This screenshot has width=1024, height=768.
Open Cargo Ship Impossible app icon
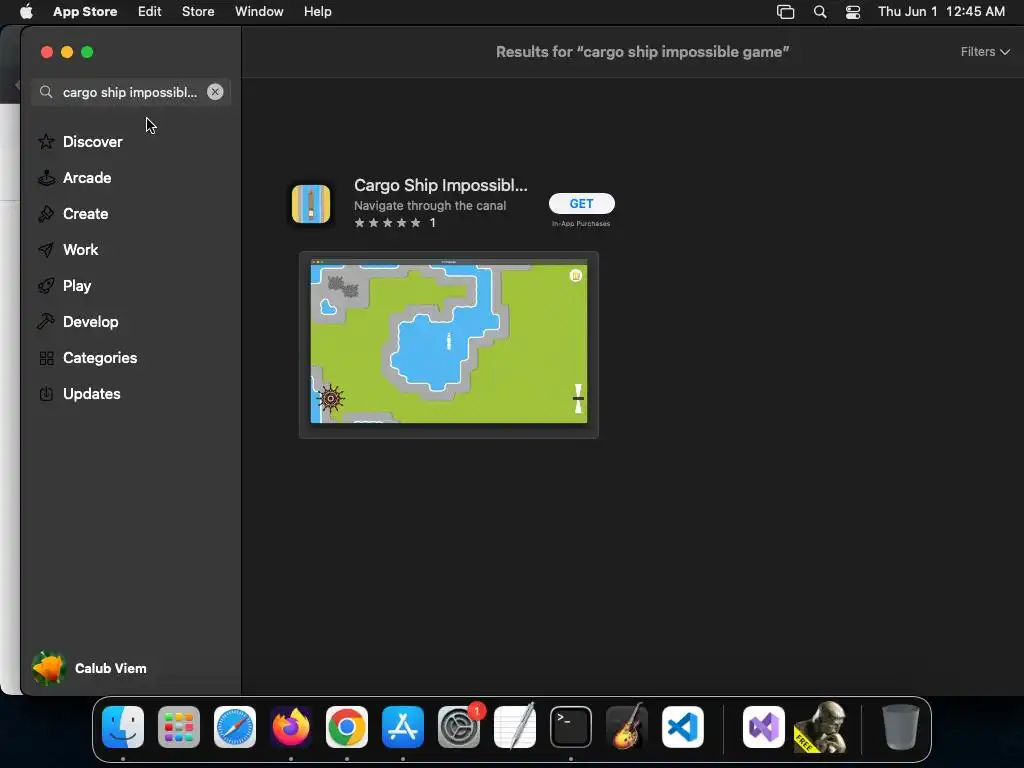[311, 204]
